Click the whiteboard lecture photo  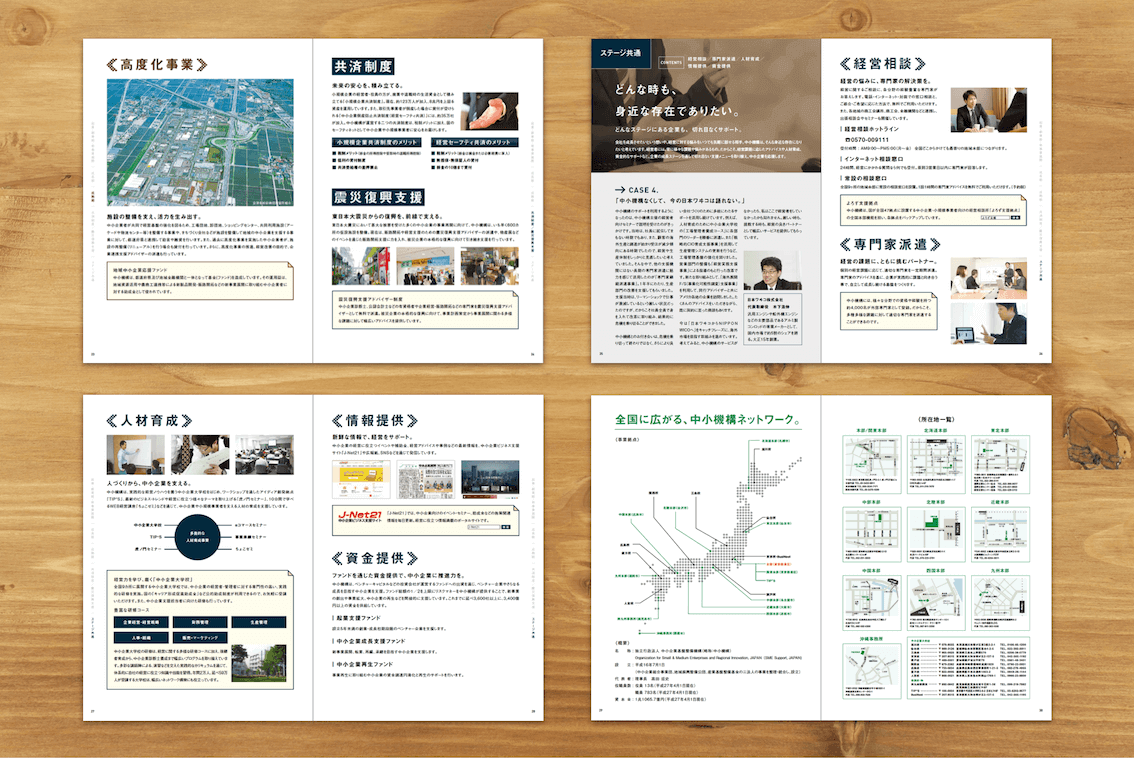[x=136, y=454]
